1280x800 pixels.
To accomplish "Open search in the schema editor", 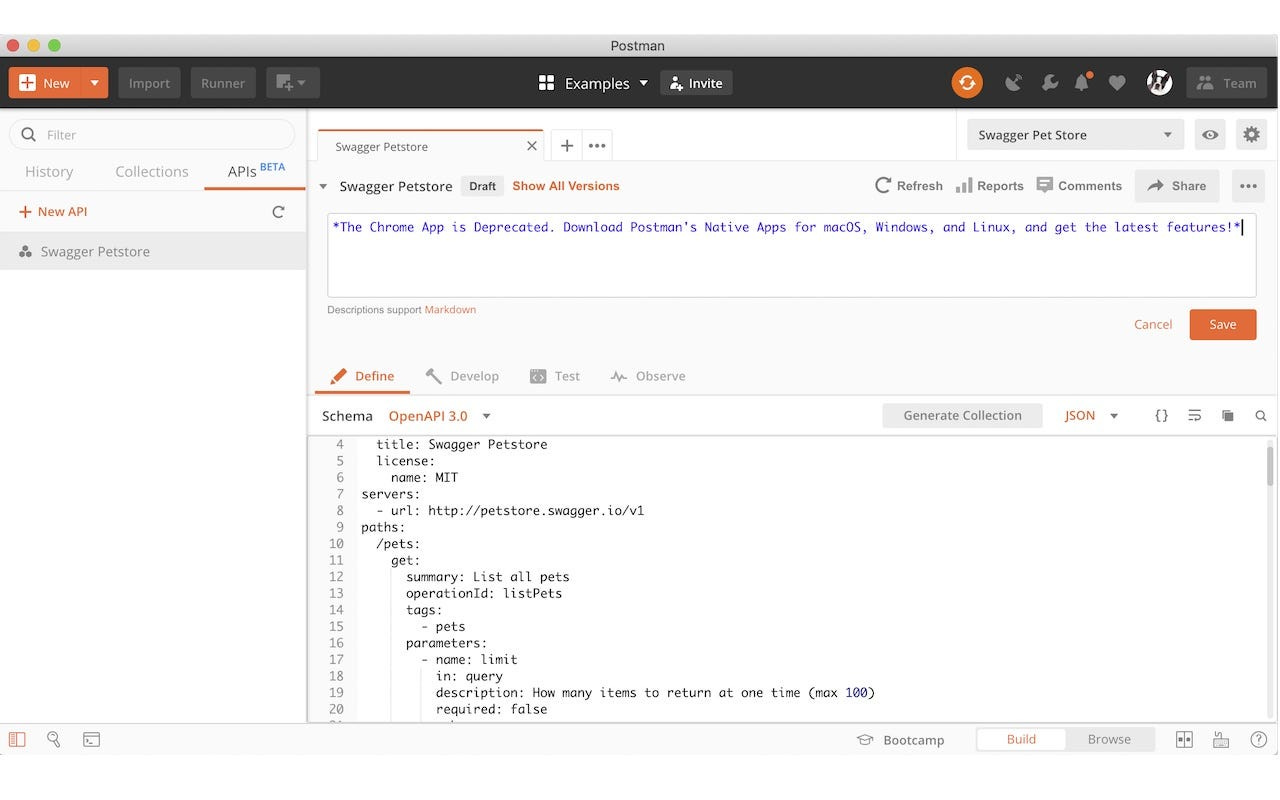I will 1260,415.
